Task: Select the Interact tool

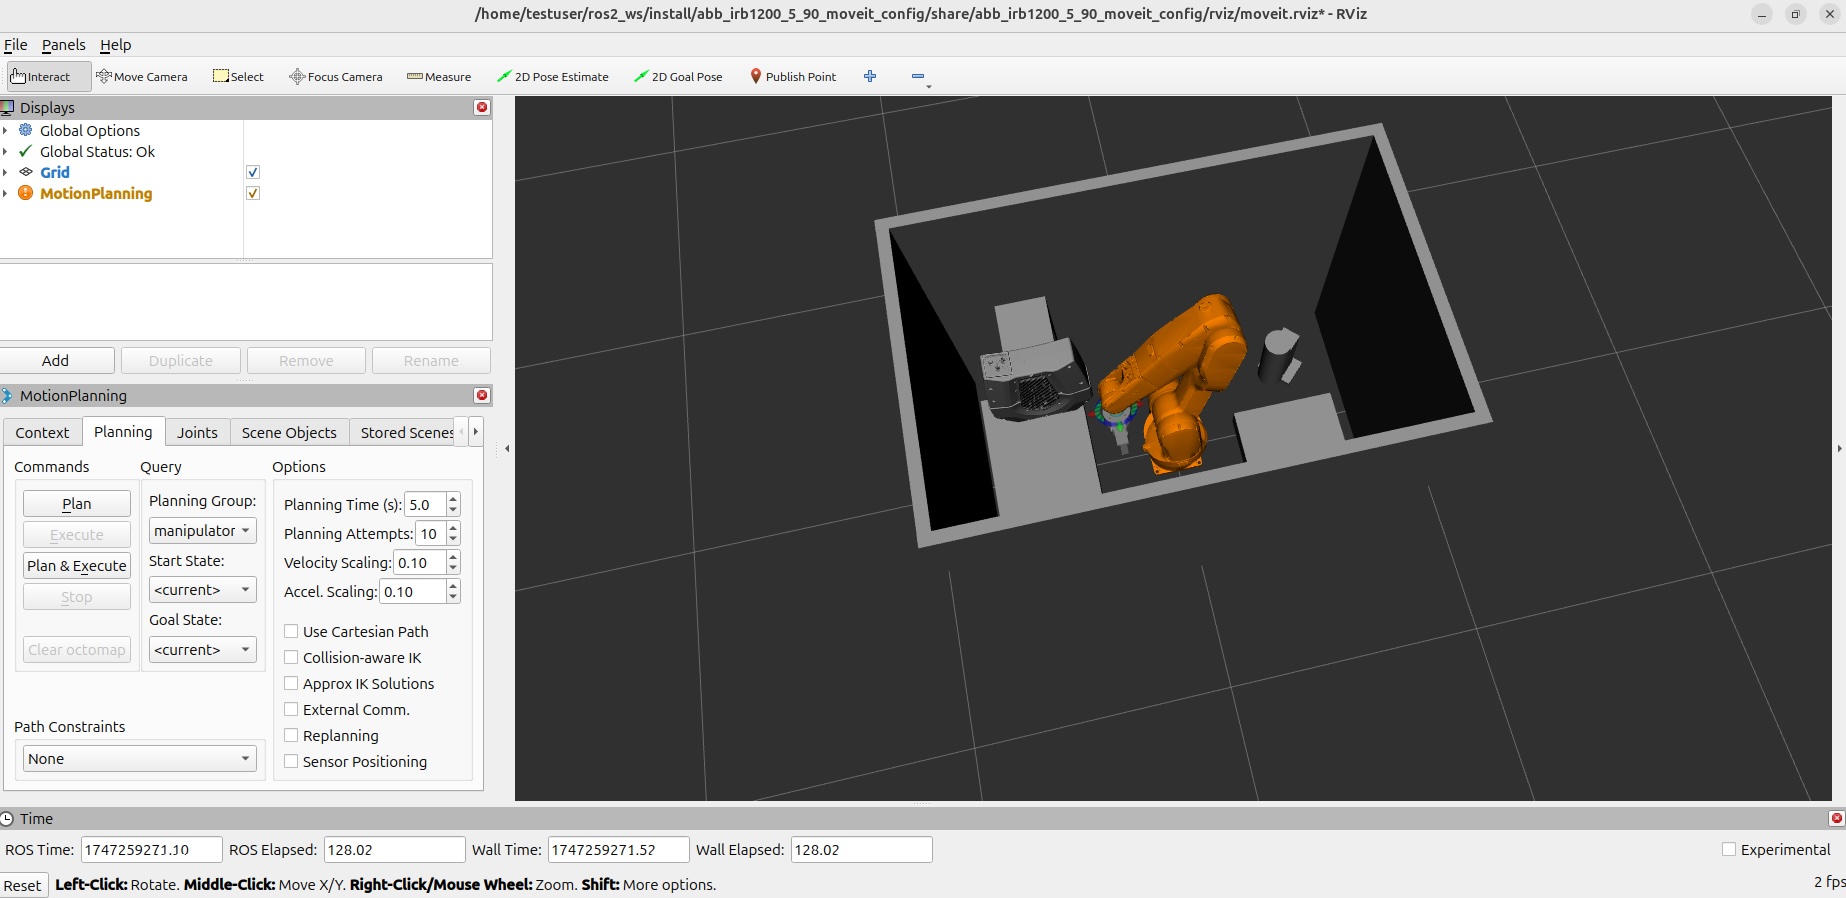Action: click(48, 77)
